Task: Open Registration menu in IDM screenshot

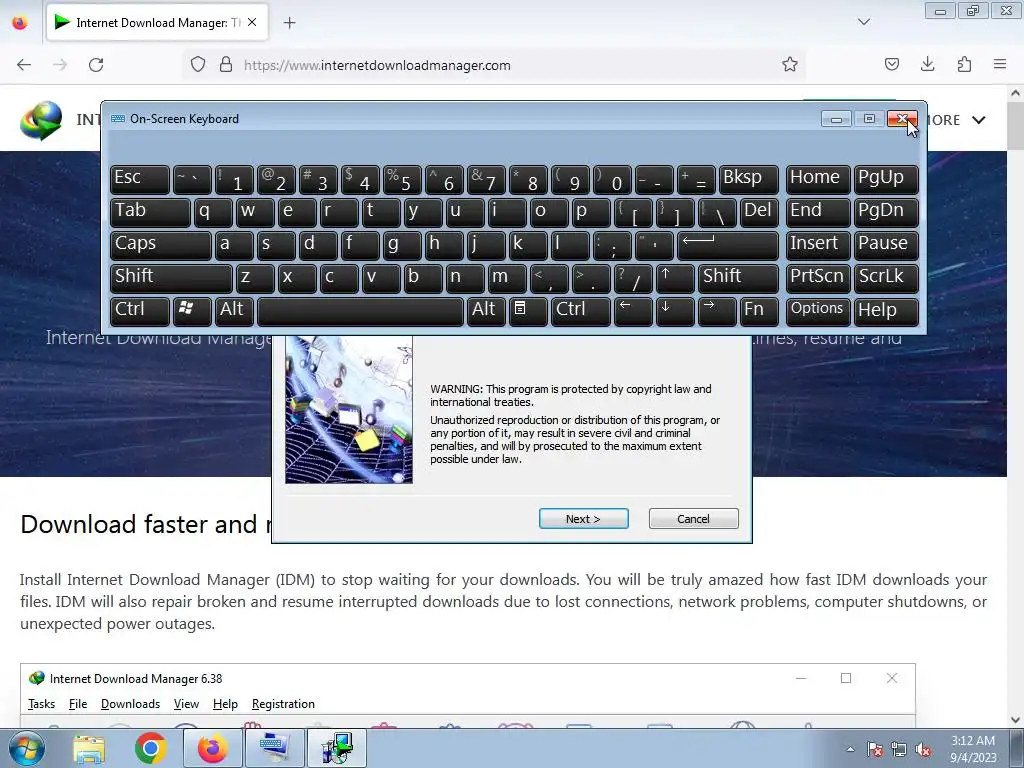Action: pyautogui.click(x=283, y=704)
